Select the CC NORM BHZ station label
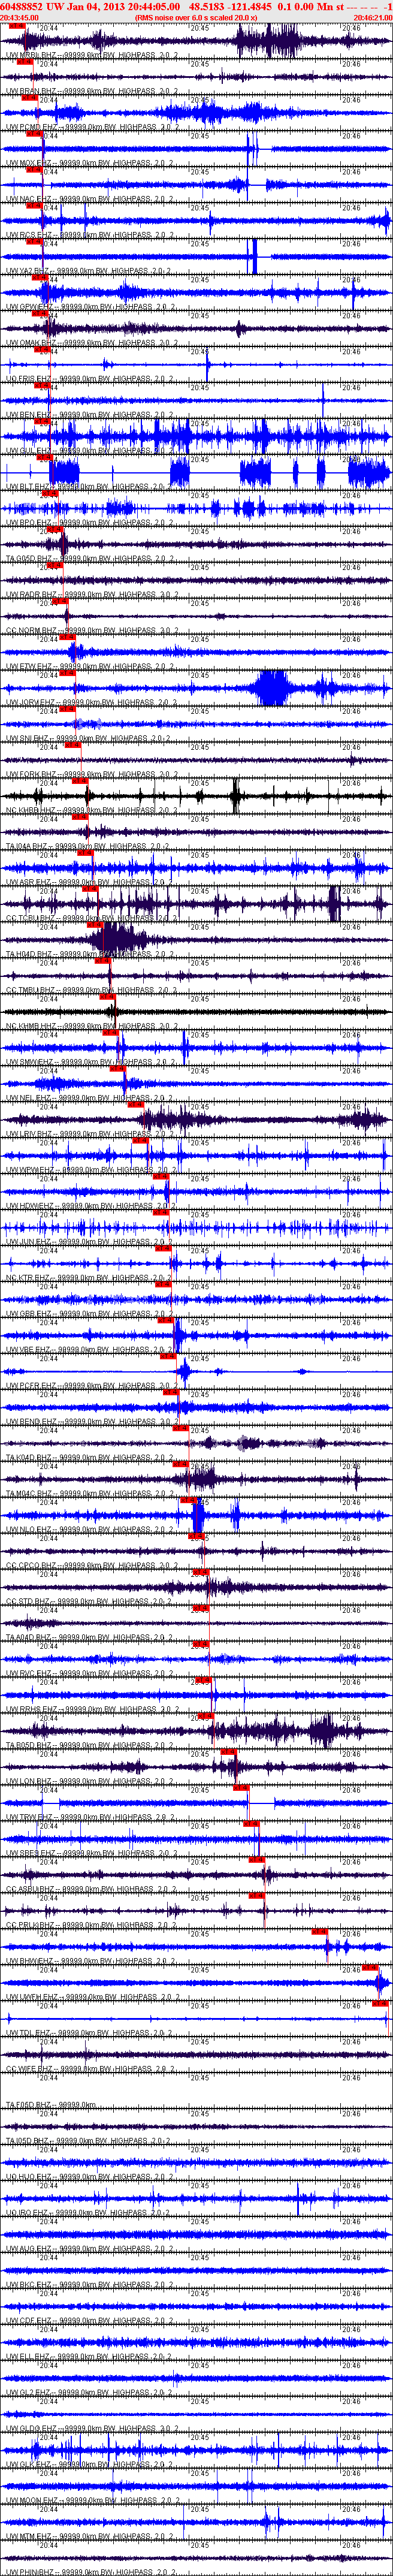Image resolution: width=393 pixels, height=2576 pixels. pyautogui.click(x=92, y=631)
